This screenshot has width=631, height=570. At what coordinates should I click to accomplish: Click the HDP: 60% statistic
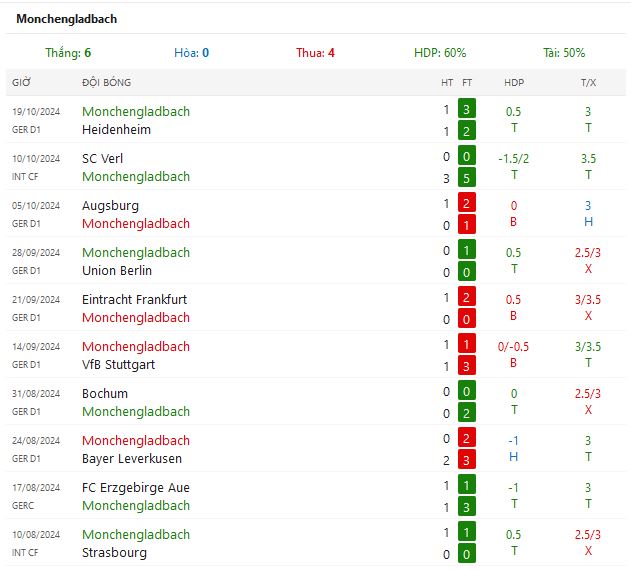coord(440,53)
